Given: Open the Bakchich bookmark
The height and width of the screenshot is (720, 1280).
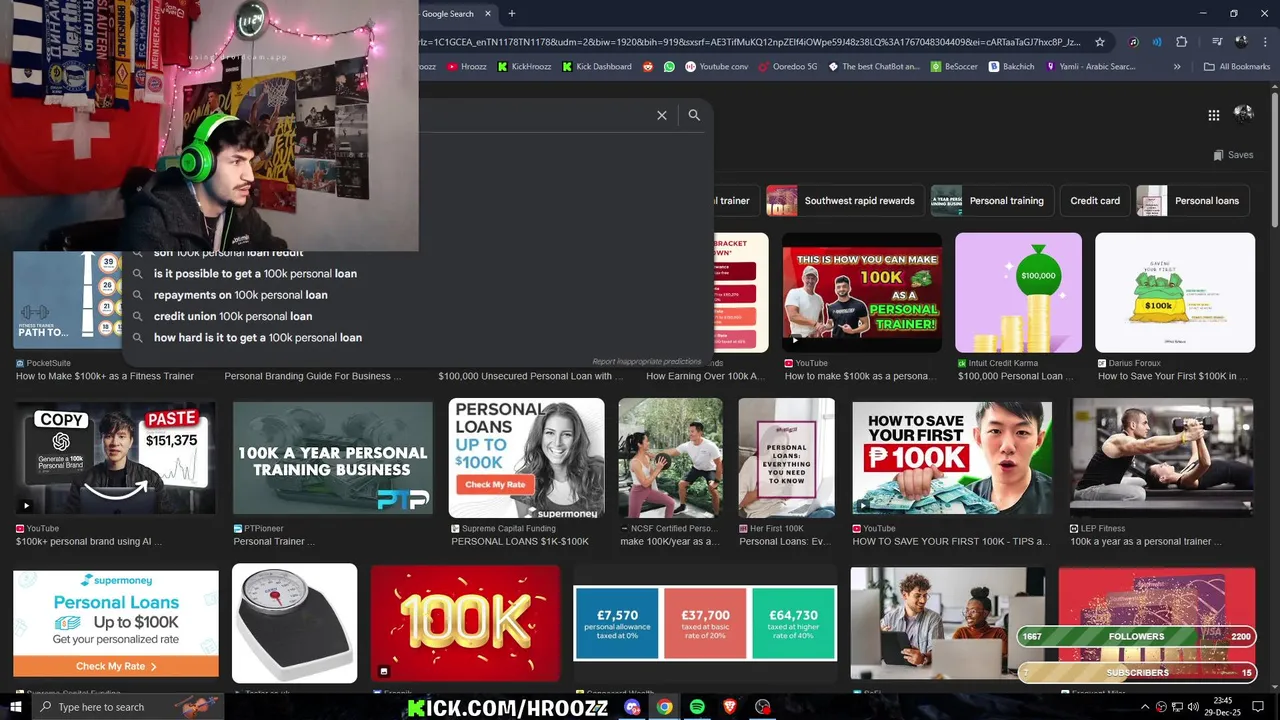Looking at the screenshot, I should tap(1011, 67).
